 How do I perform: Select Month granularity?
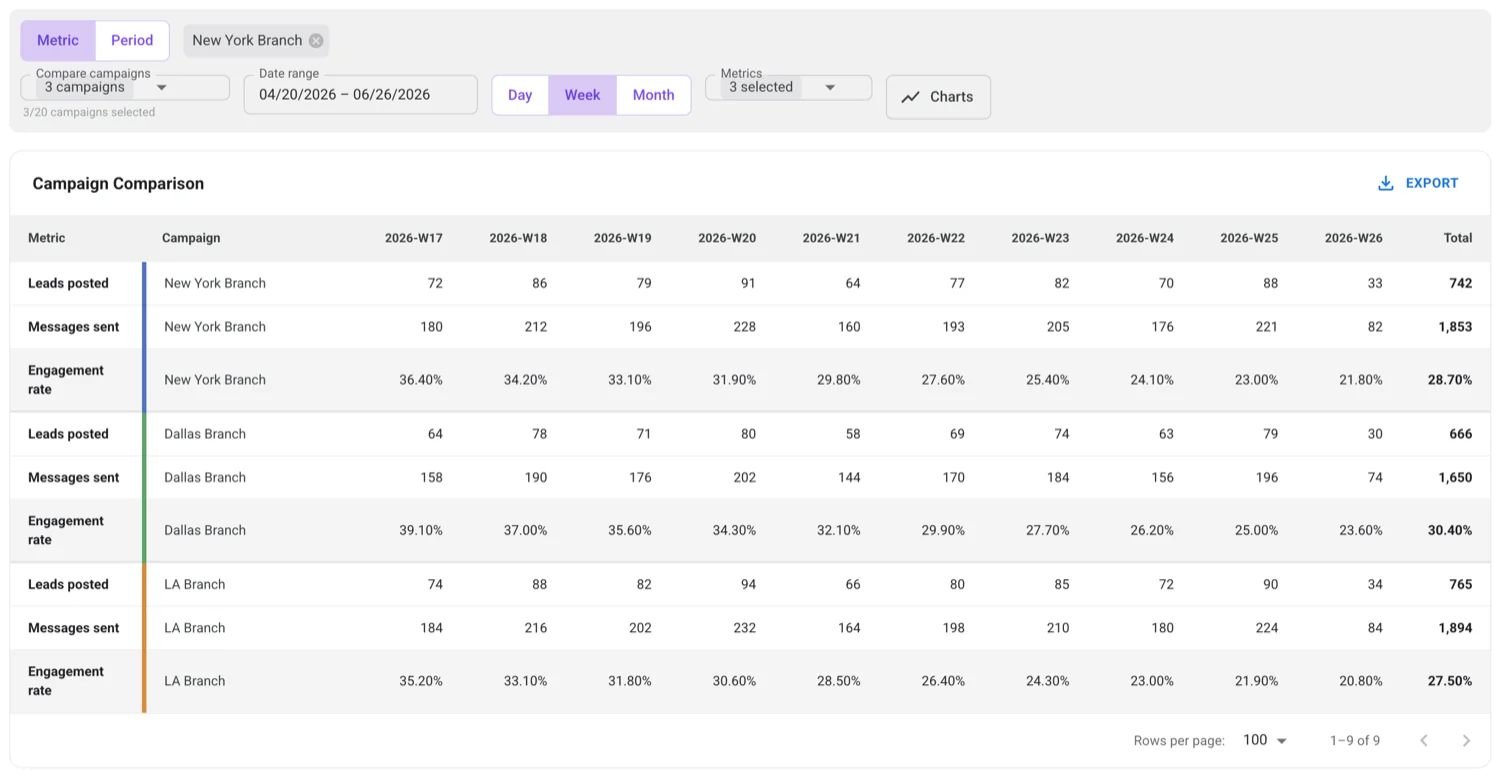654,95
